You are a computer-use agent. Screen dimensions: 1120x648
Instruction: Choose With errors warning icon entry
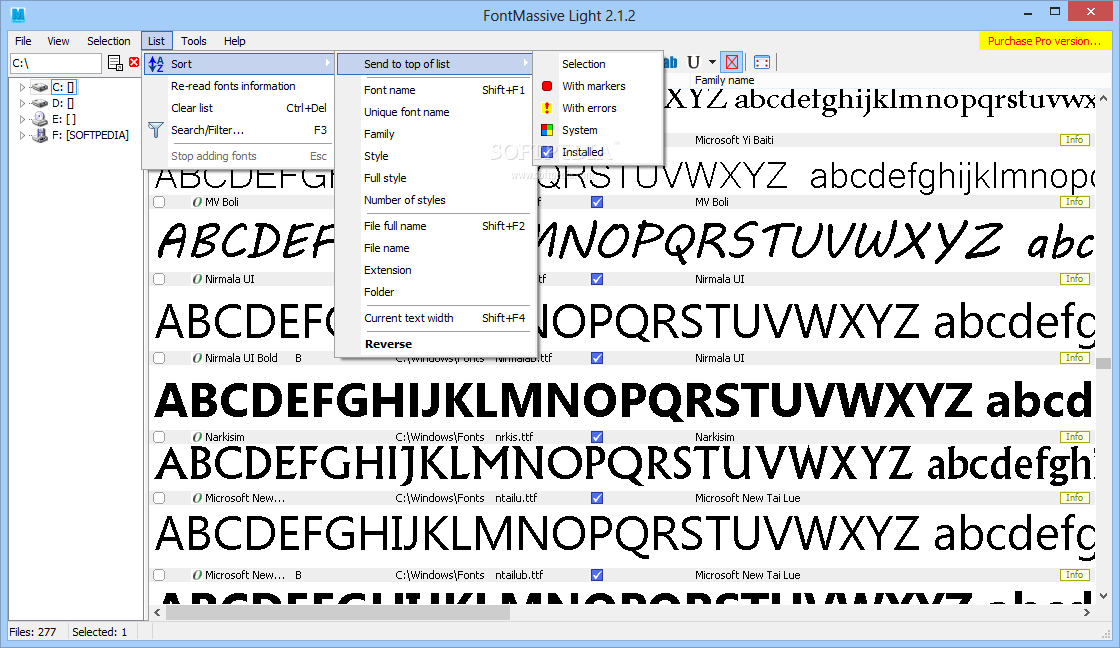point(599,108)
